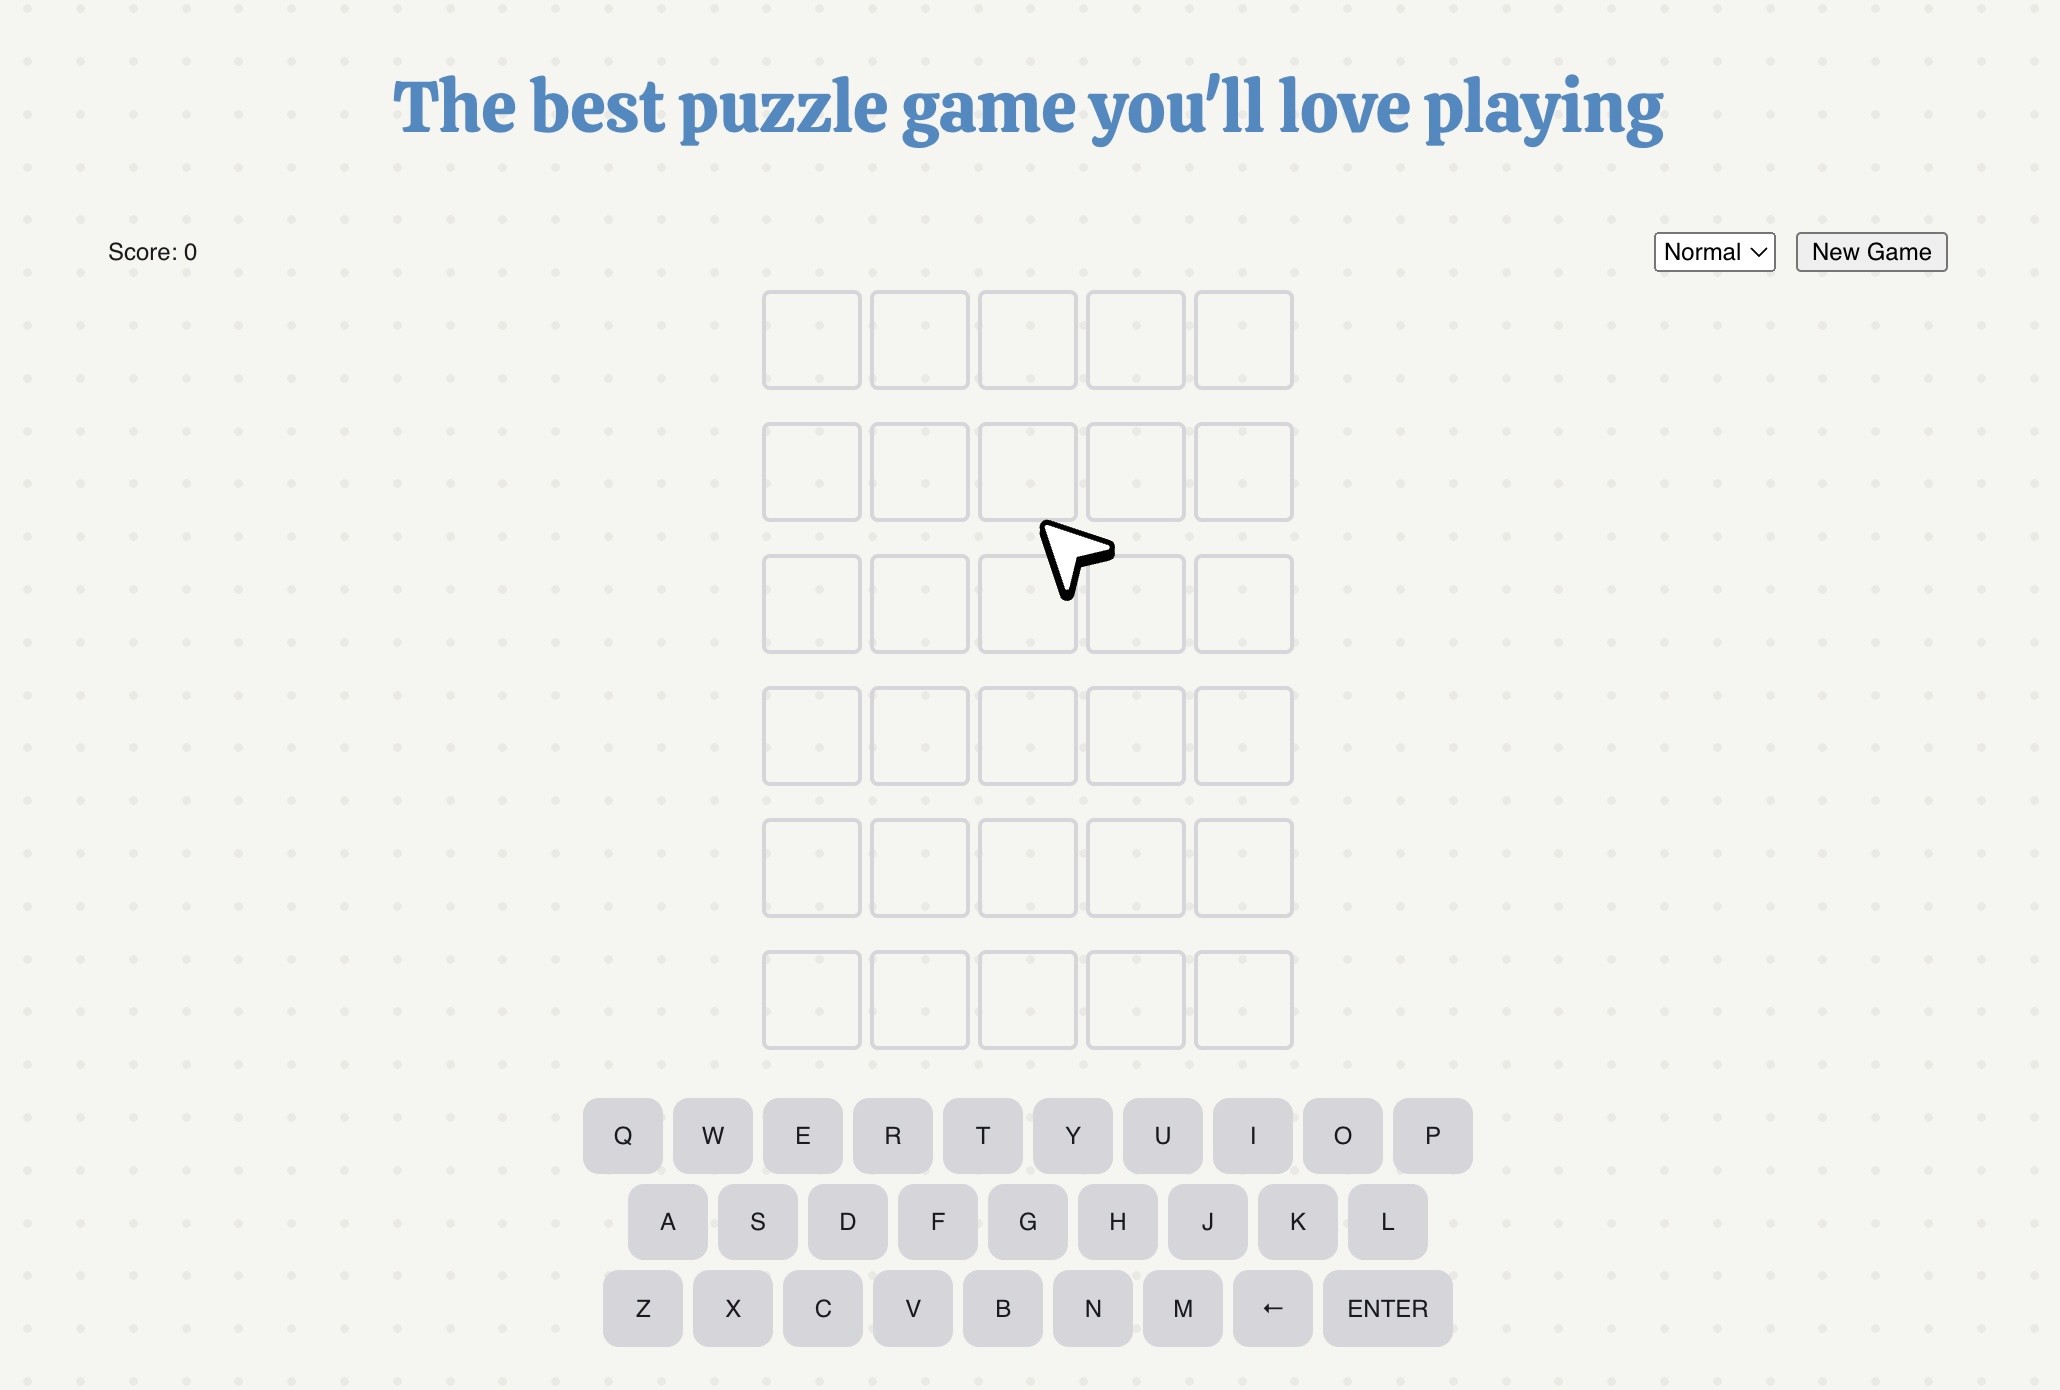Press the letter Y key
Screen dimensions: 2060x1390
1073,1136
